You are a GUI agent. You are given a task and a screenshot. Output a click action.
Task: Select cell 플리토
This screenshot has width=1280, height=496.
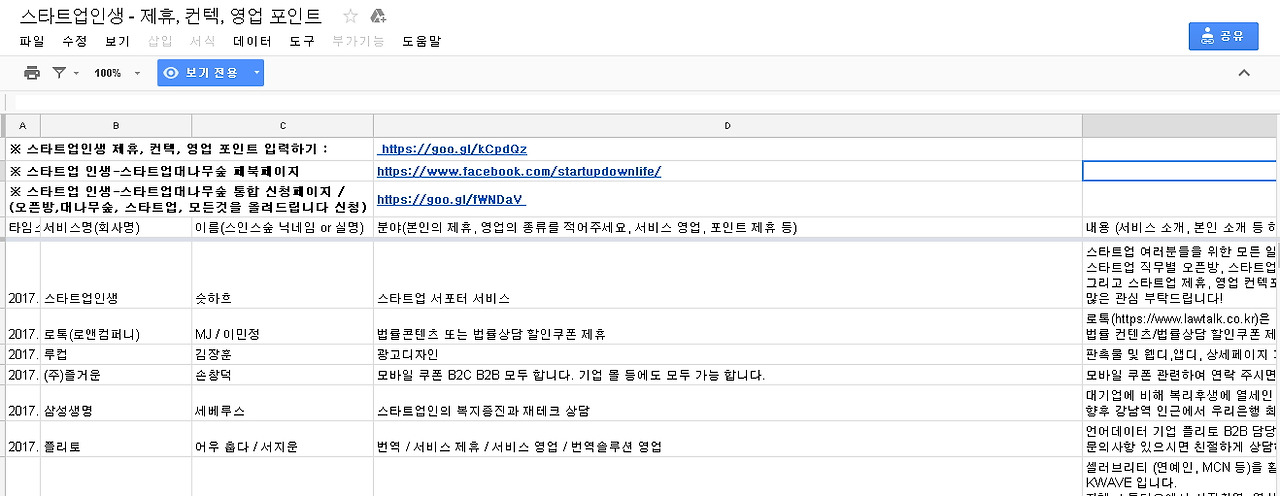pyautogui.click(x=116, y=439)
